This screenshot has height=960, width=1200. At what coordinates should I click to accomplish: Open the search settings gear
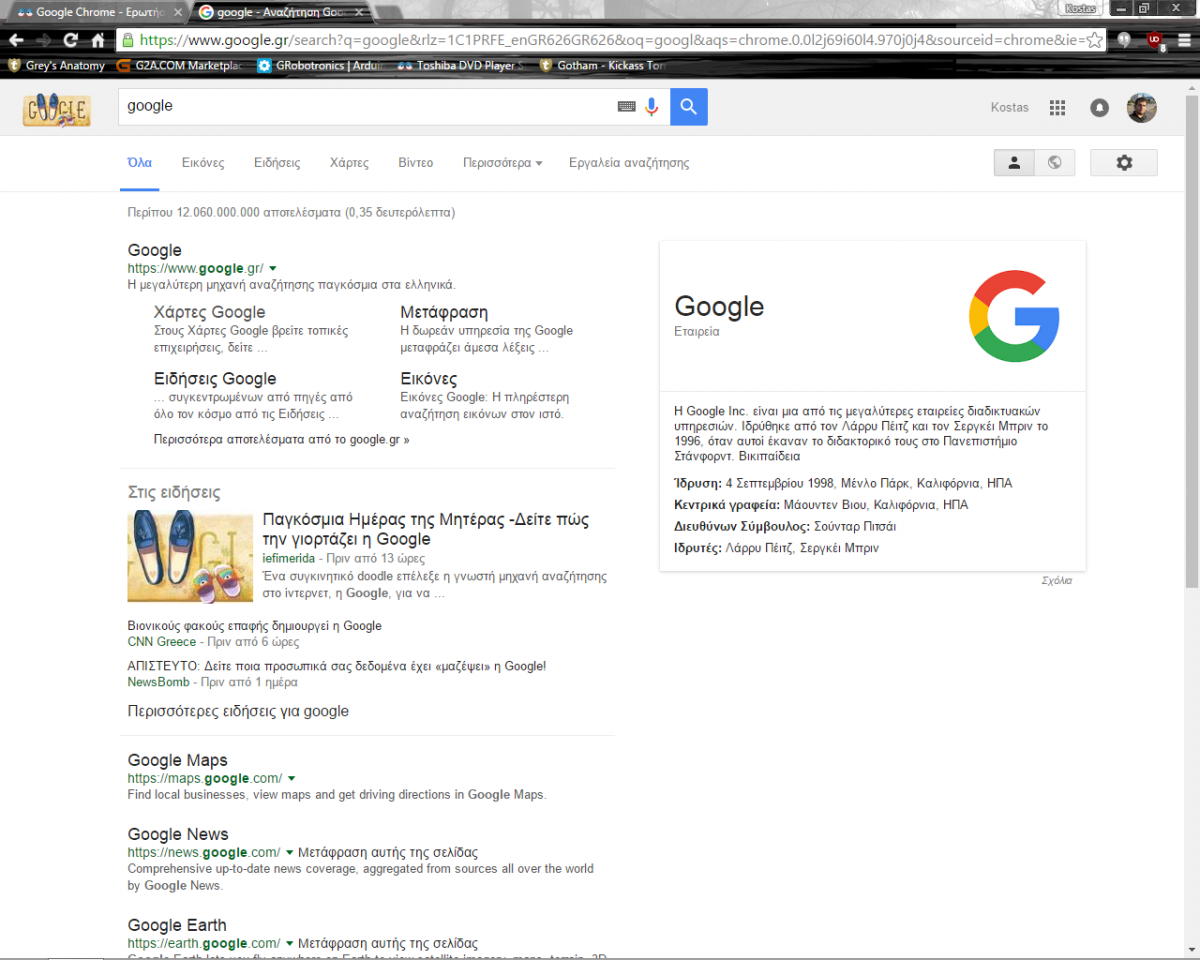[1124, 163]
